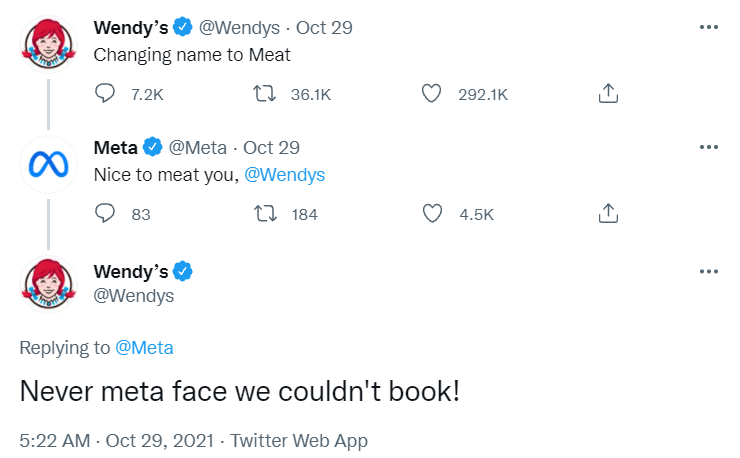Like Meta's 'Nice to meat you' tweet
Image resolution: width=740 pixels, height=458 pixels.
click(431, 213)
